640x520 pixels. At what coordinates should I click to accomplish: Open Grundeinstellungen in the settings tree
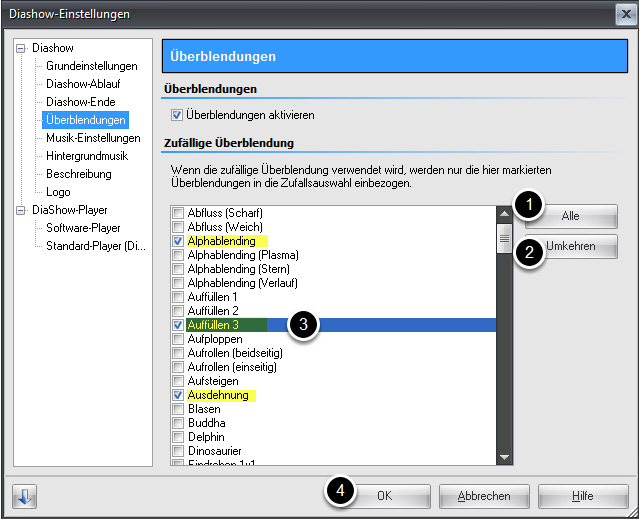[92, 66]
